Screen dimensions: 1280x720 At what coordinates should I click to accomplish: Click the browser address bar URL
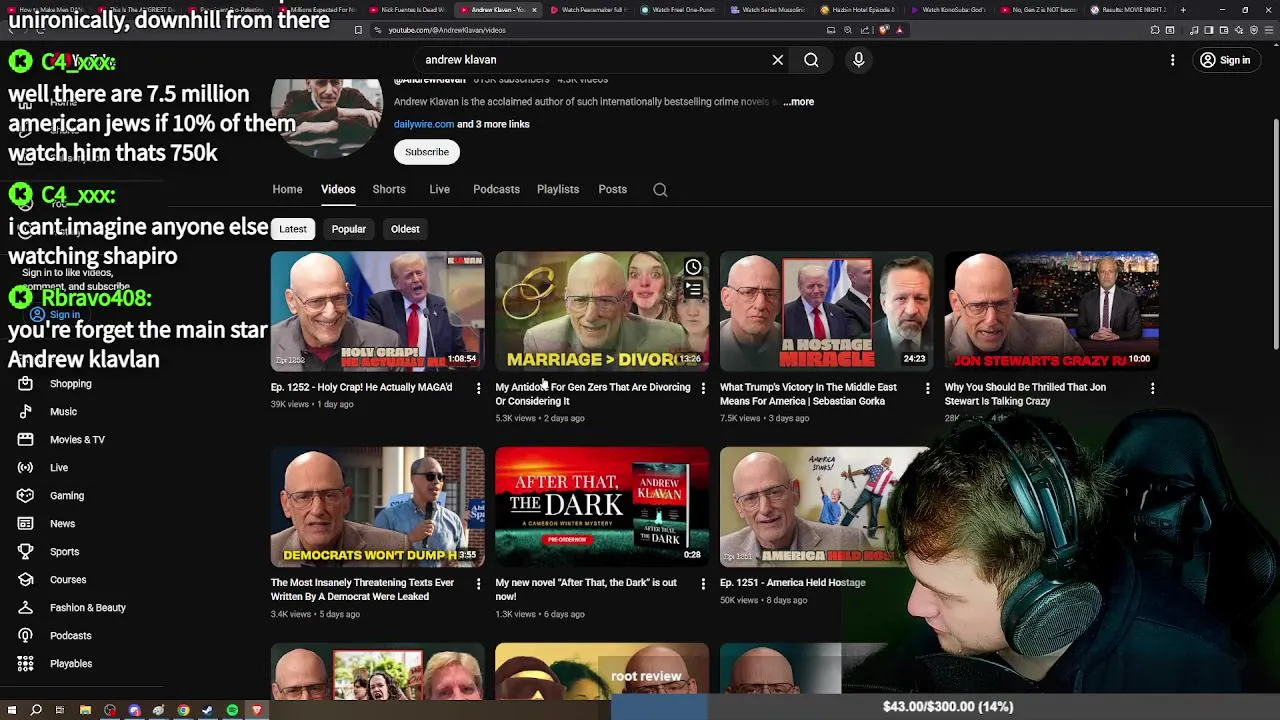[446, 30]
